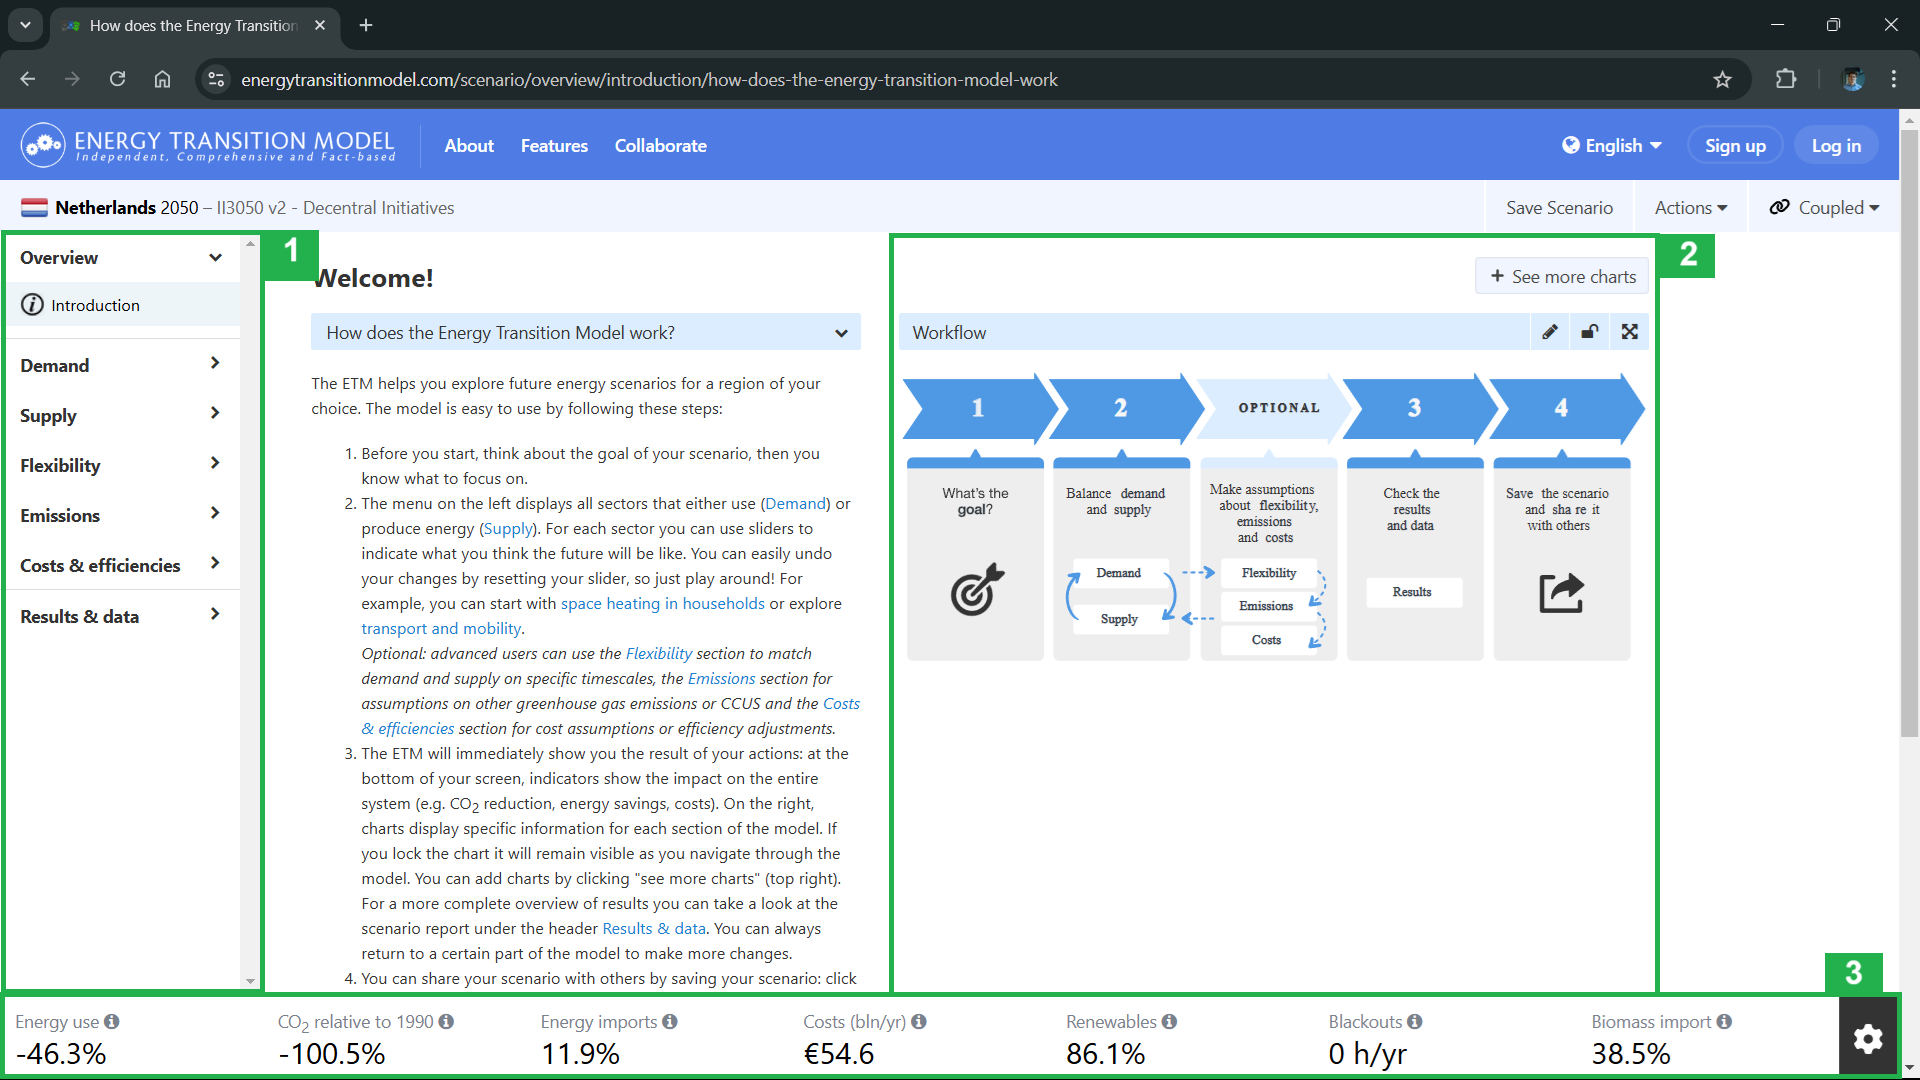
Task: Open space heating in households link
Action: click(662, 603)
